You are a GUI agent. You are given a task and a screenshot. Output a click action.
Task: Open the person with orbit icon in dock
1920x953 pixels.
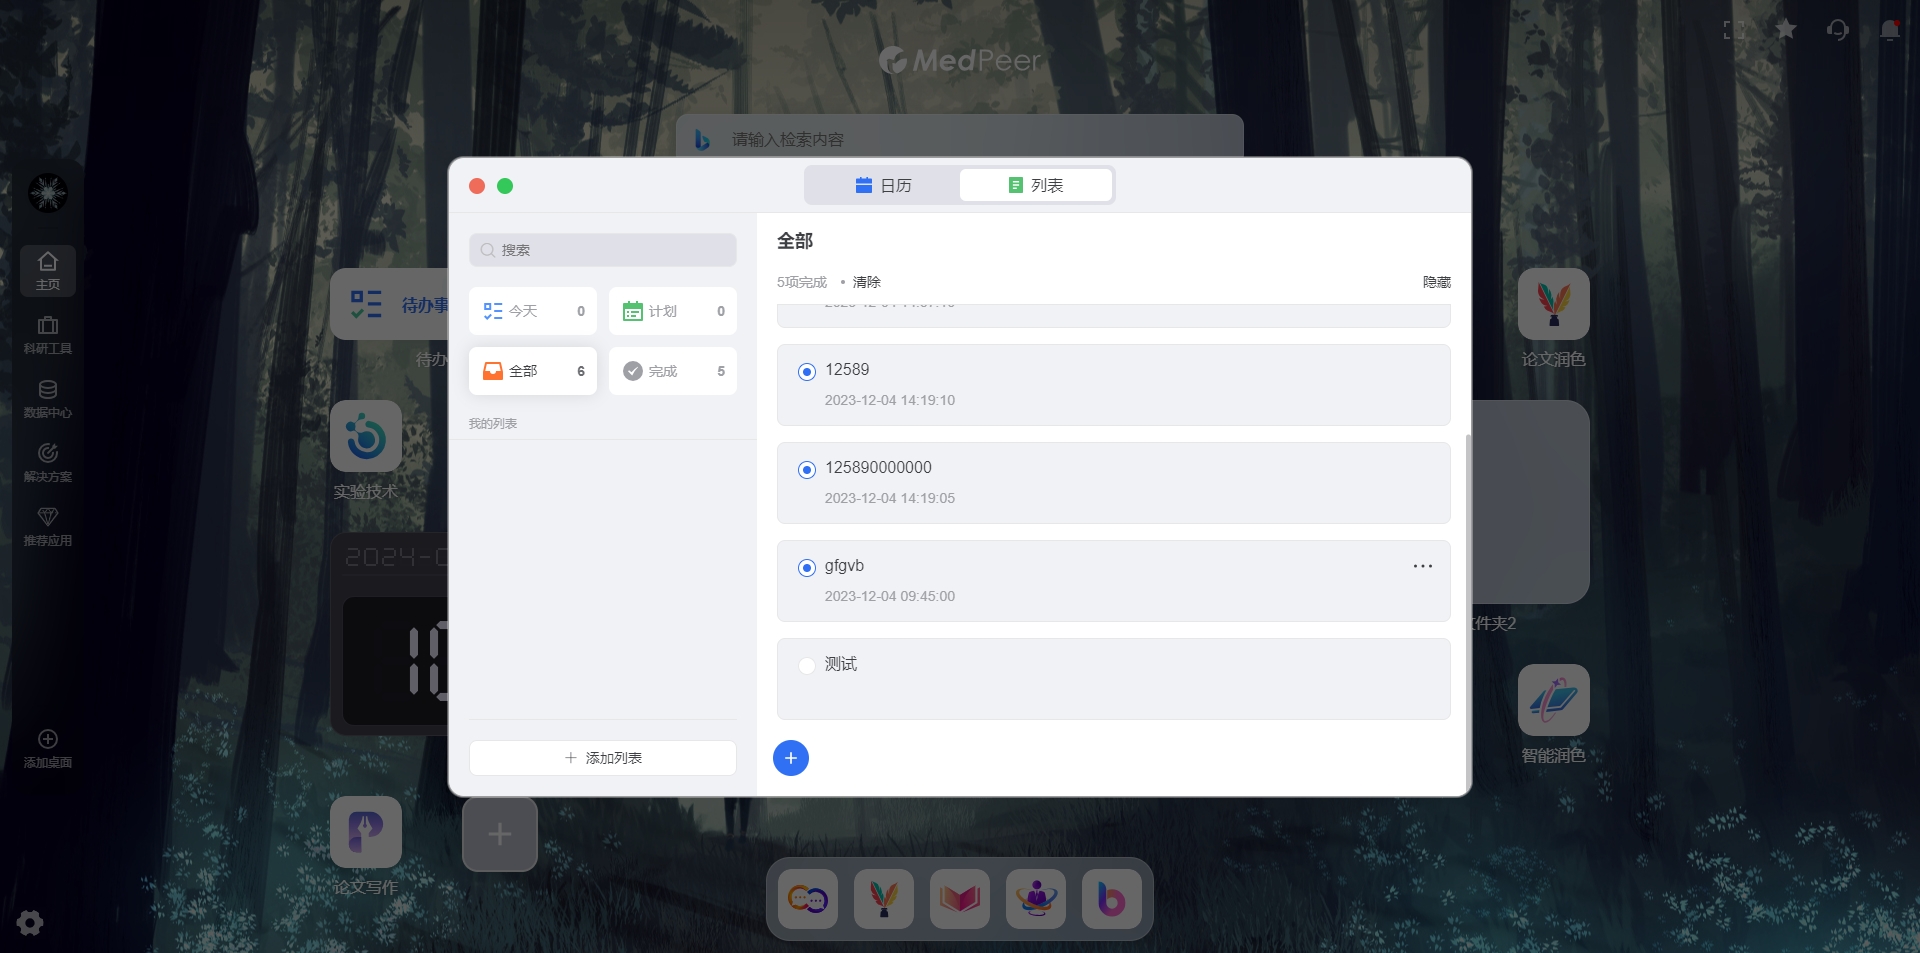pyautogui.click(x=1036, y=899)
